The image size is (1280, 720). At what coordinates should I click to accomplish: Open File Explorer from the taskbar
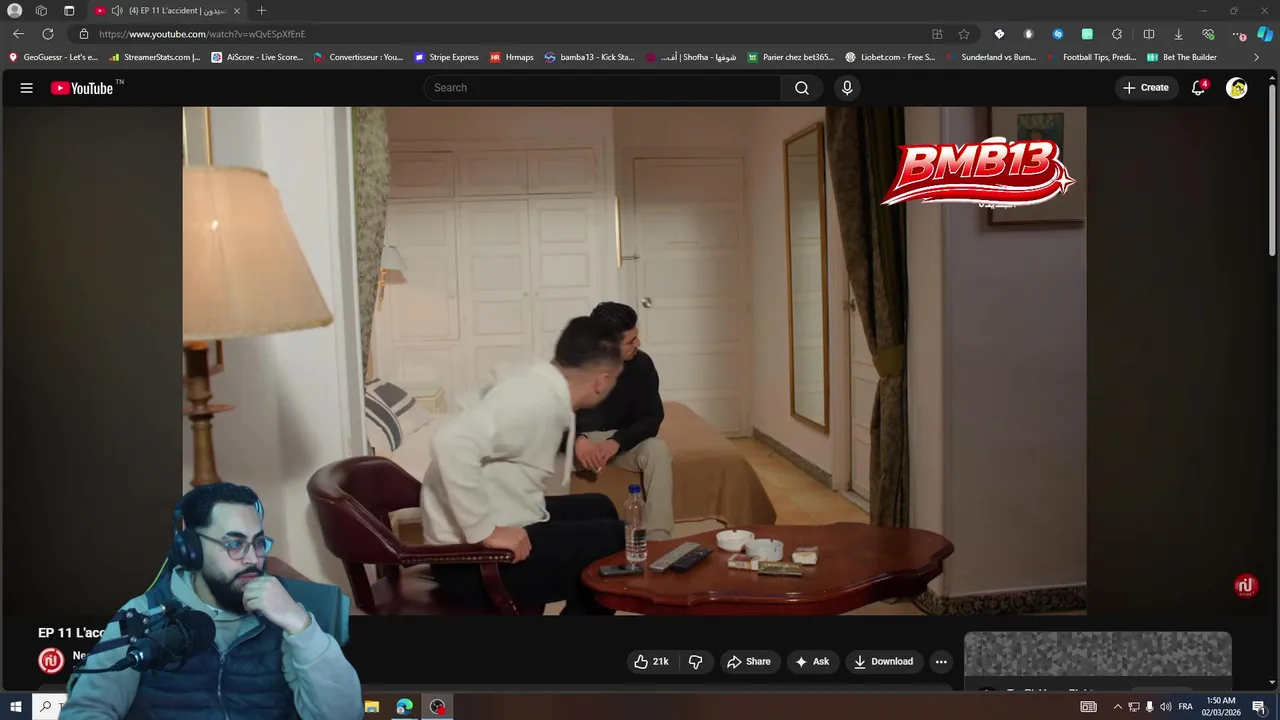point(372,707)
